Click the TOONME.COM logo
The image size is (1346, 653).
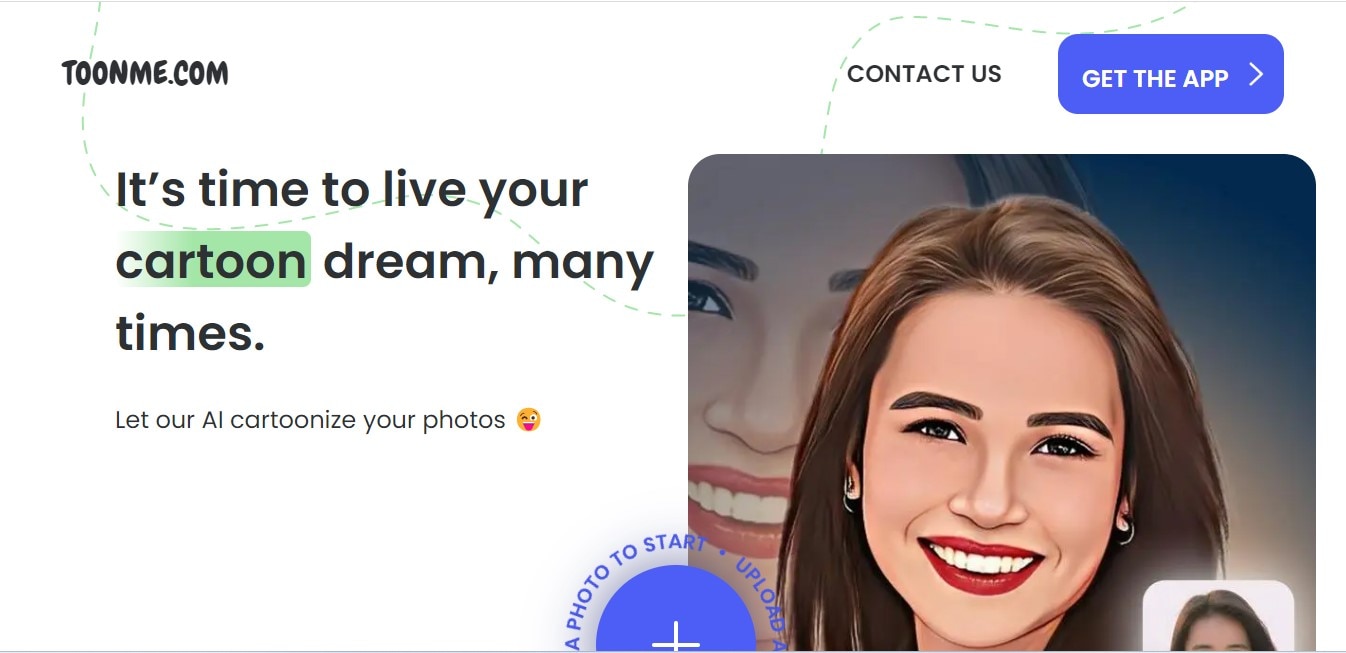tap(145, 73)
